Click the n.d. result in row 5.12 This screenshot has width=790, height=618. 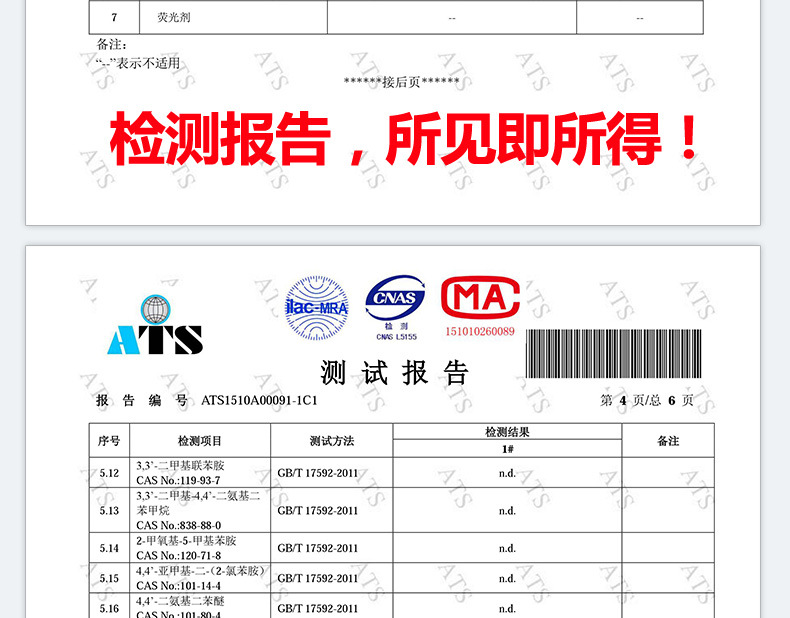pos(507,473)
